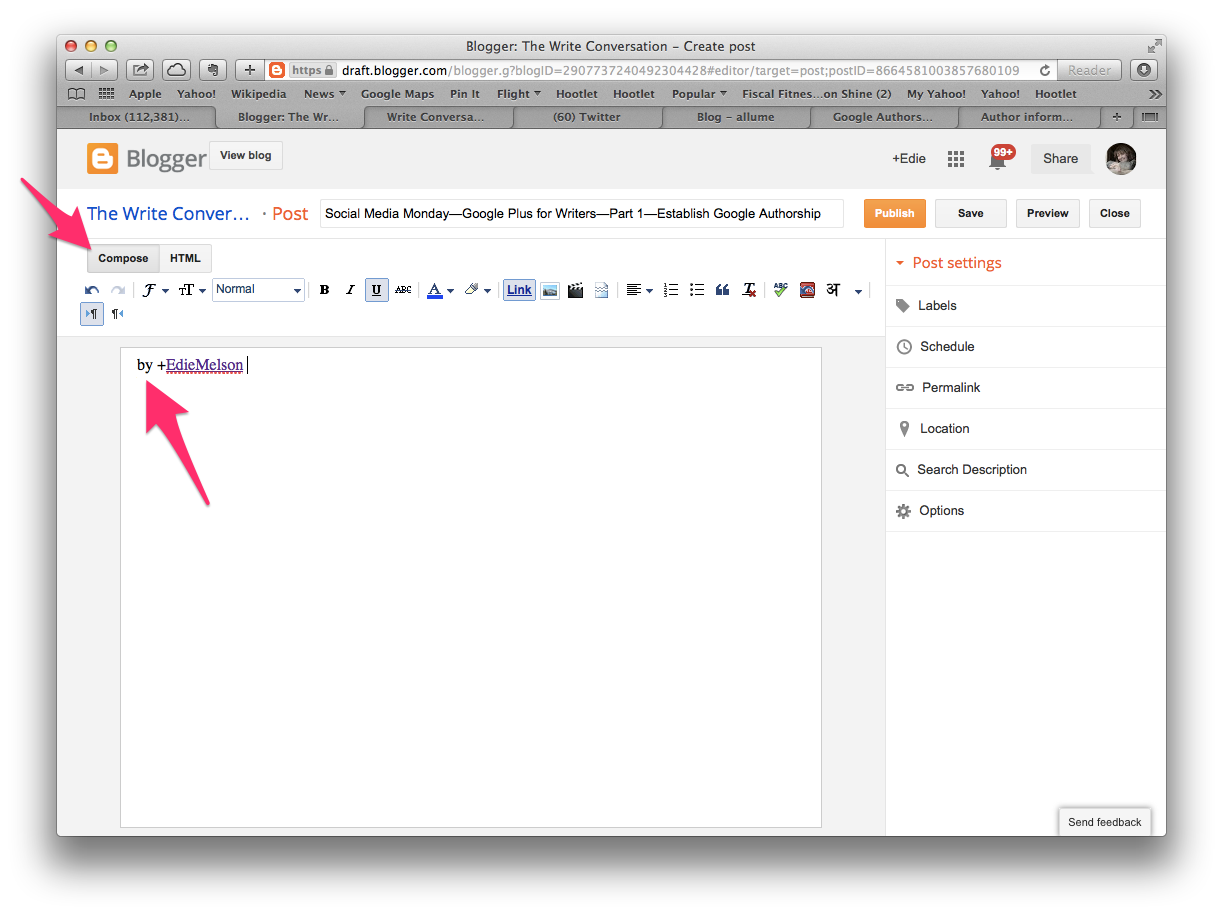Viewport: 1223px width, 915px height.
Task: Open the notifications bell showing 99+
Action: click(1000, 158)
